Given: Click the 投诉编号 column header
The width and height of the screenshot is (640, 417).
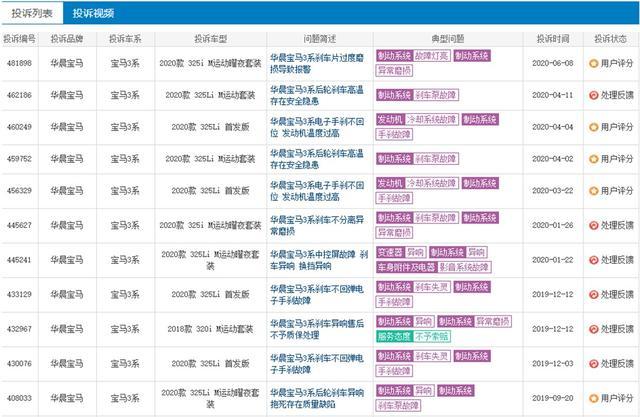Looking at the screenshot, I should pyautogui.click(x=19, y=39).
